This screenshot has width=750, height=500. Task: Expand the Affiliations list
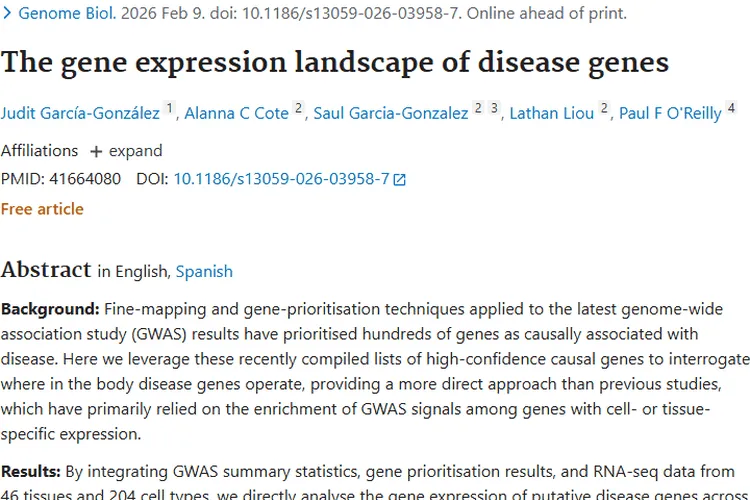click(x=125, y=151)
